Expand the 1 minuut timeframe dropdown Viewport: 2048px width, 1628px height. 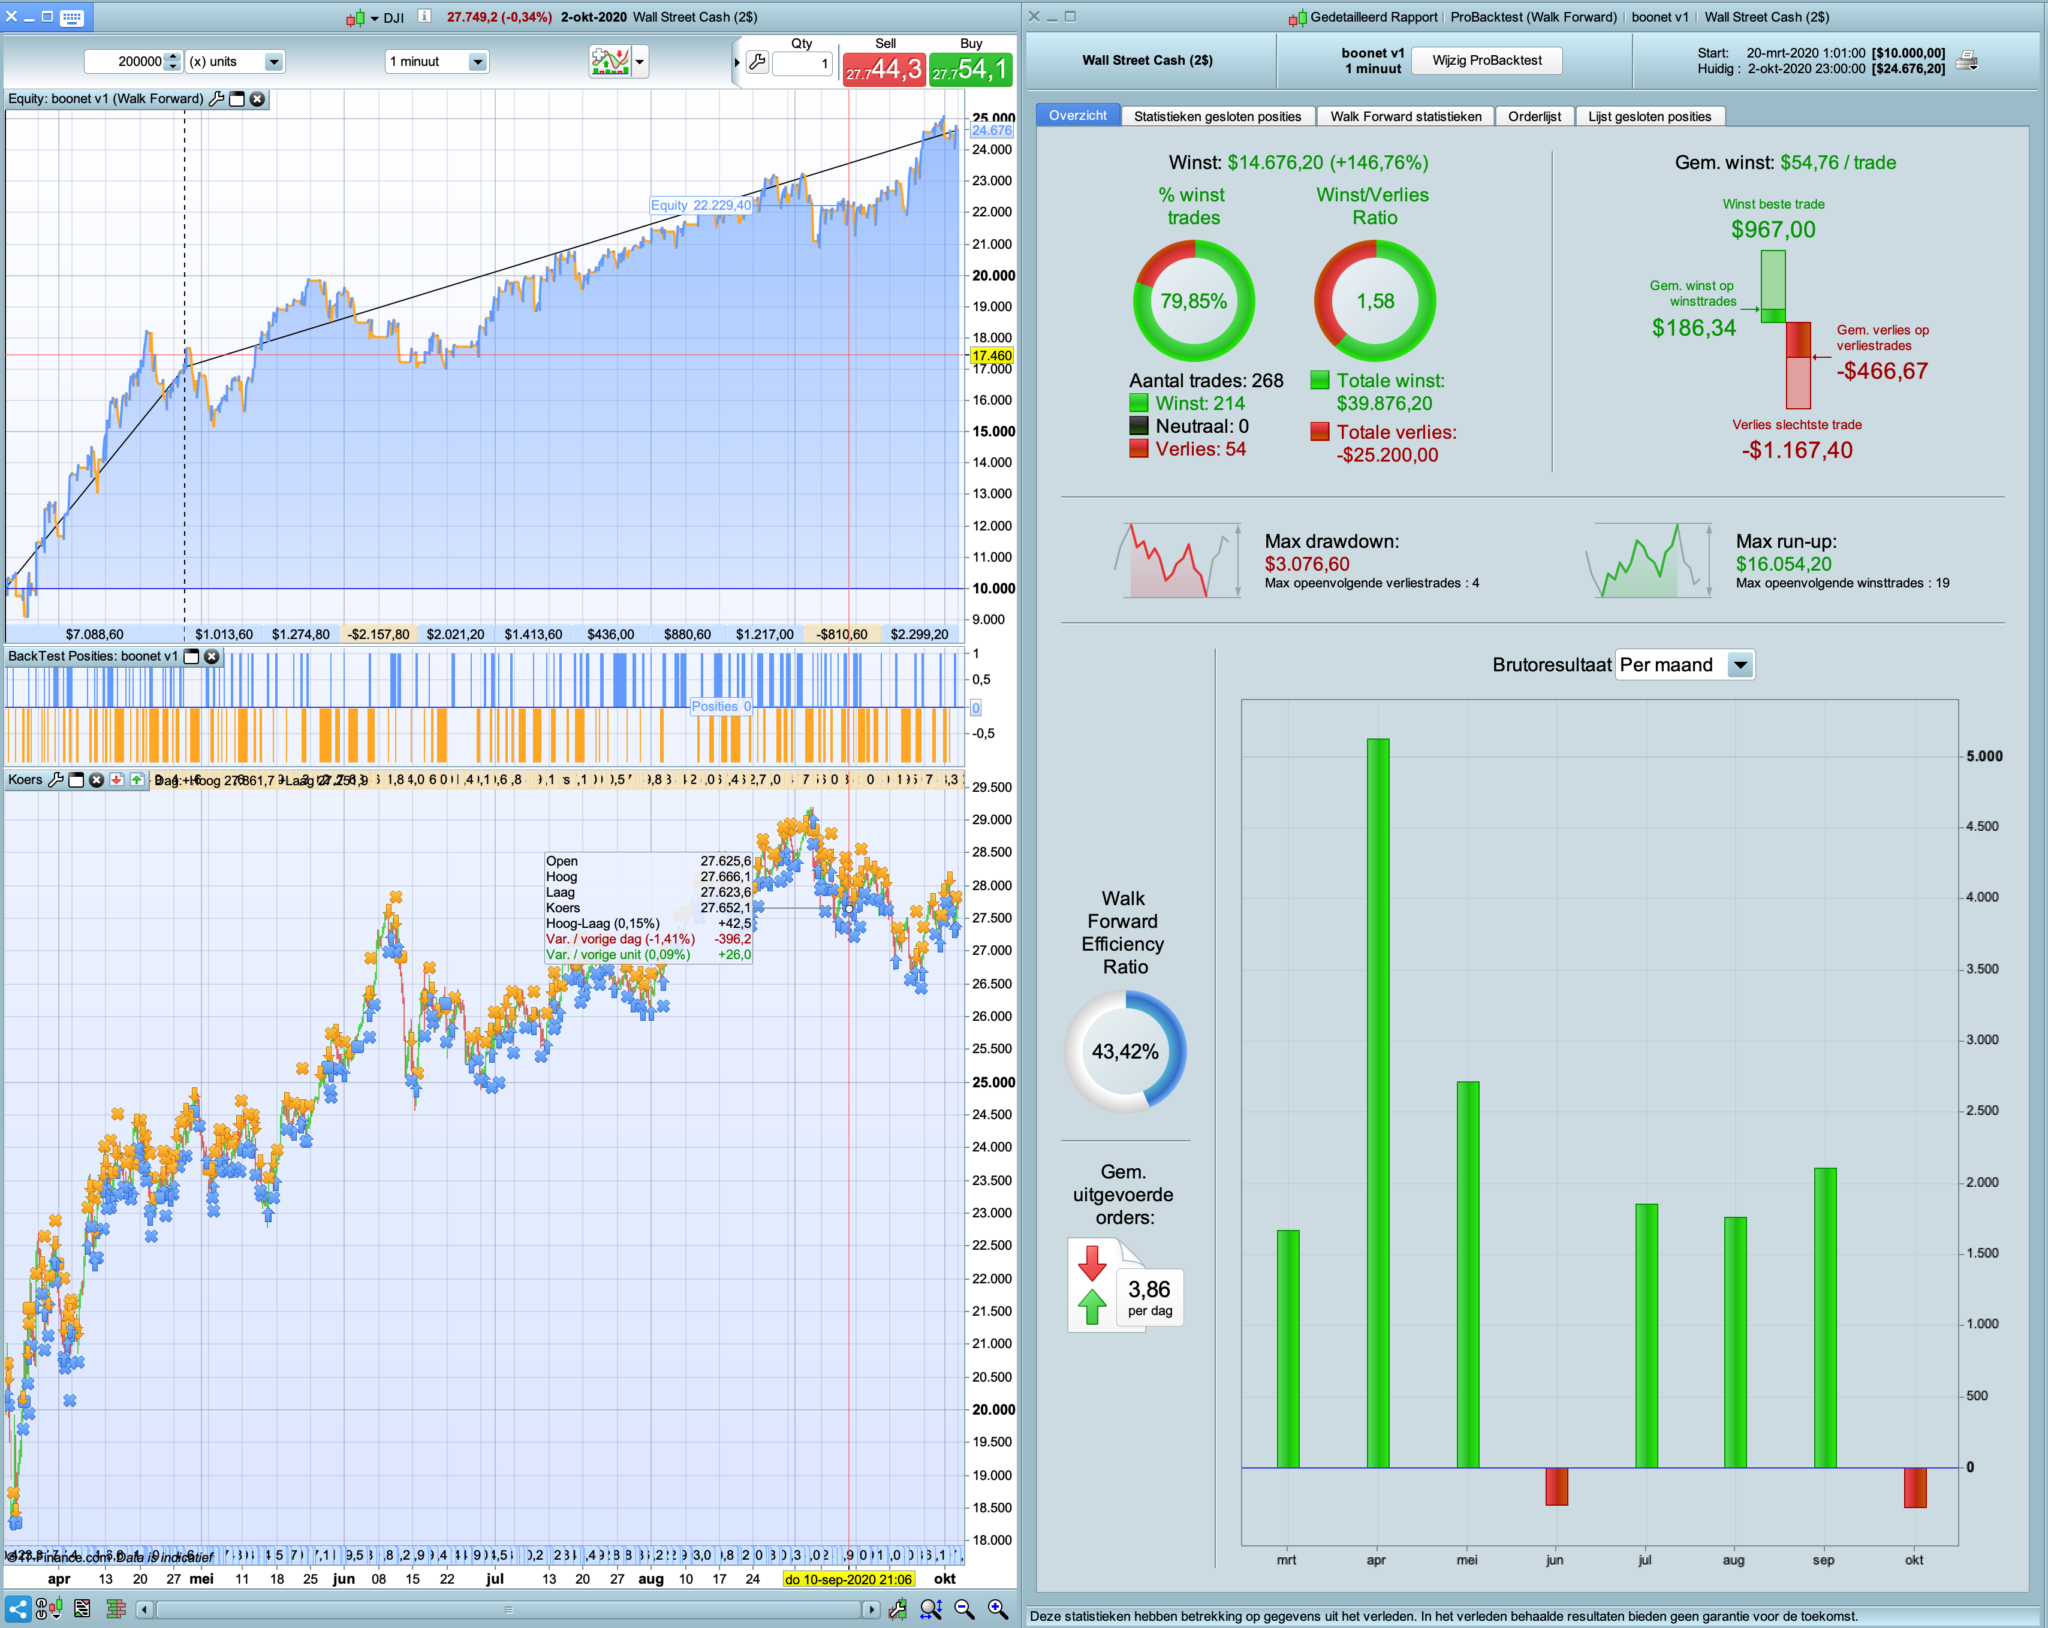point(477,62)
